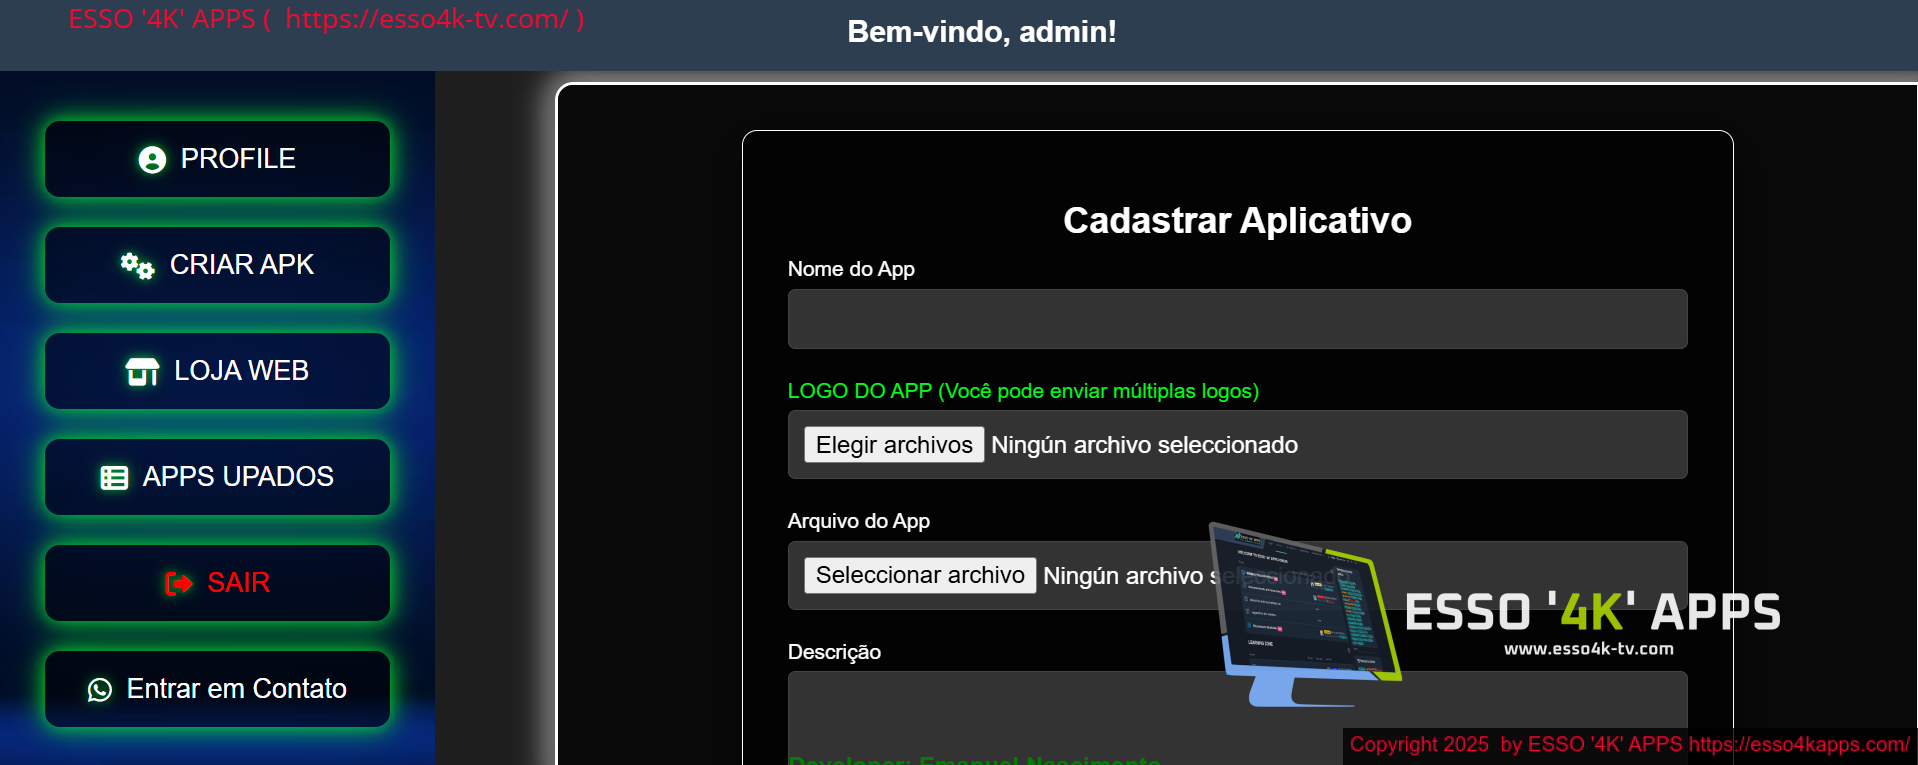The height and width of the screenshot is (765, 1918).
Task: Click the WhatsApp icon beside Entrar em Contato
Action: [100, 690]
